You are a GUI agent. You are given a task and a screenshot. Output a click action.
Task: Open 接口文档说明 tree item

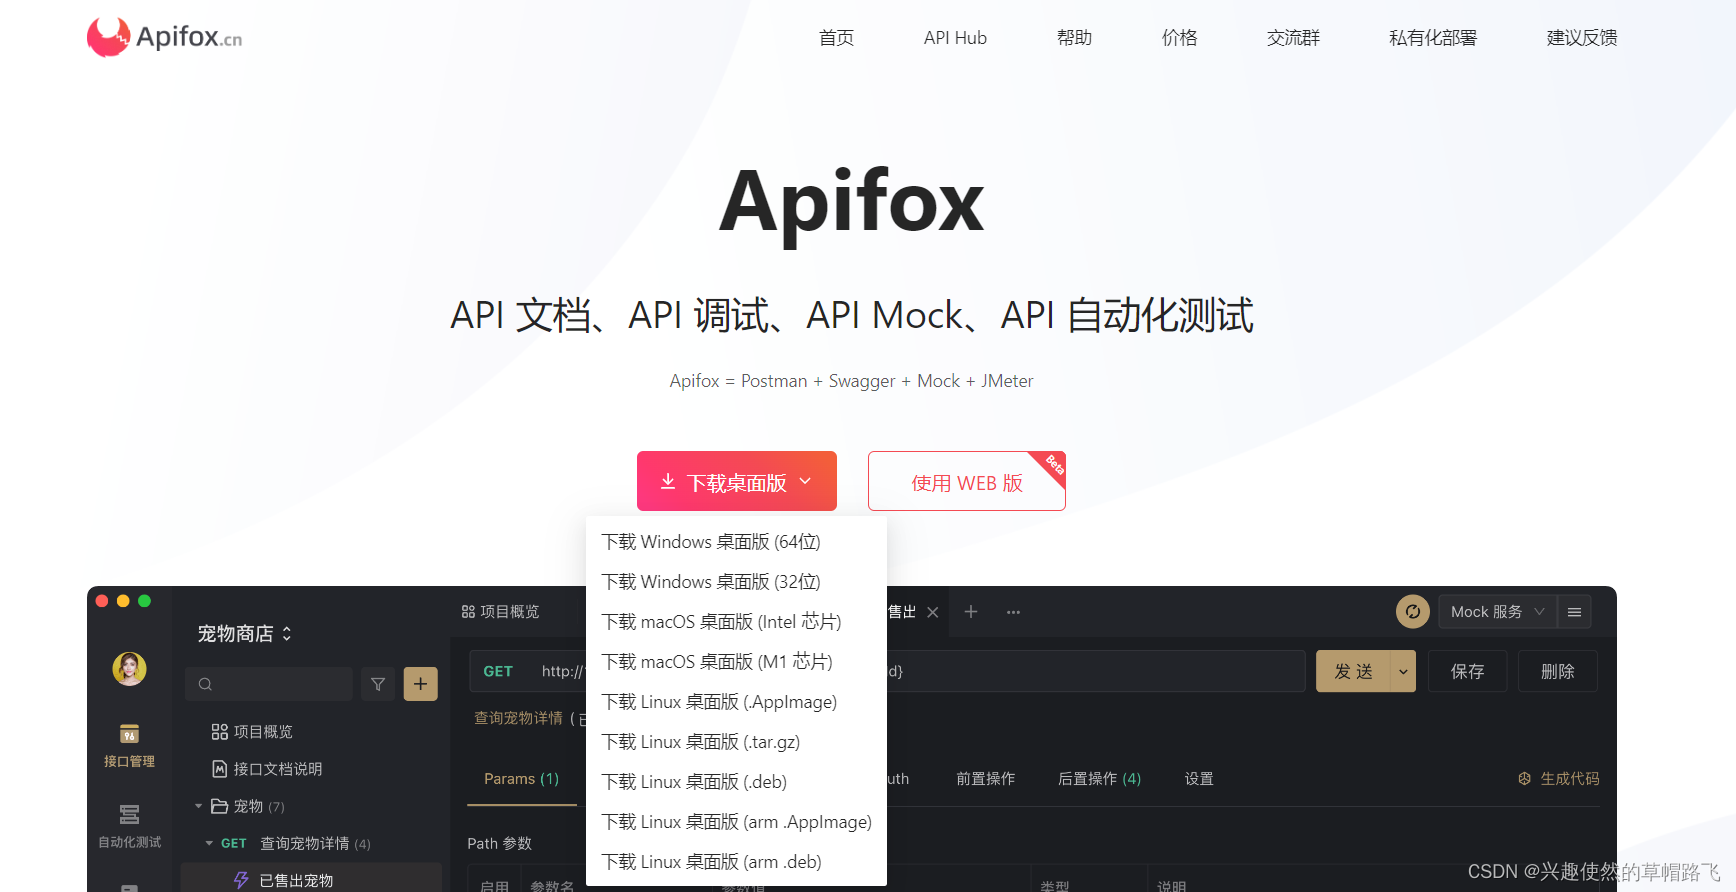point(267,769)
